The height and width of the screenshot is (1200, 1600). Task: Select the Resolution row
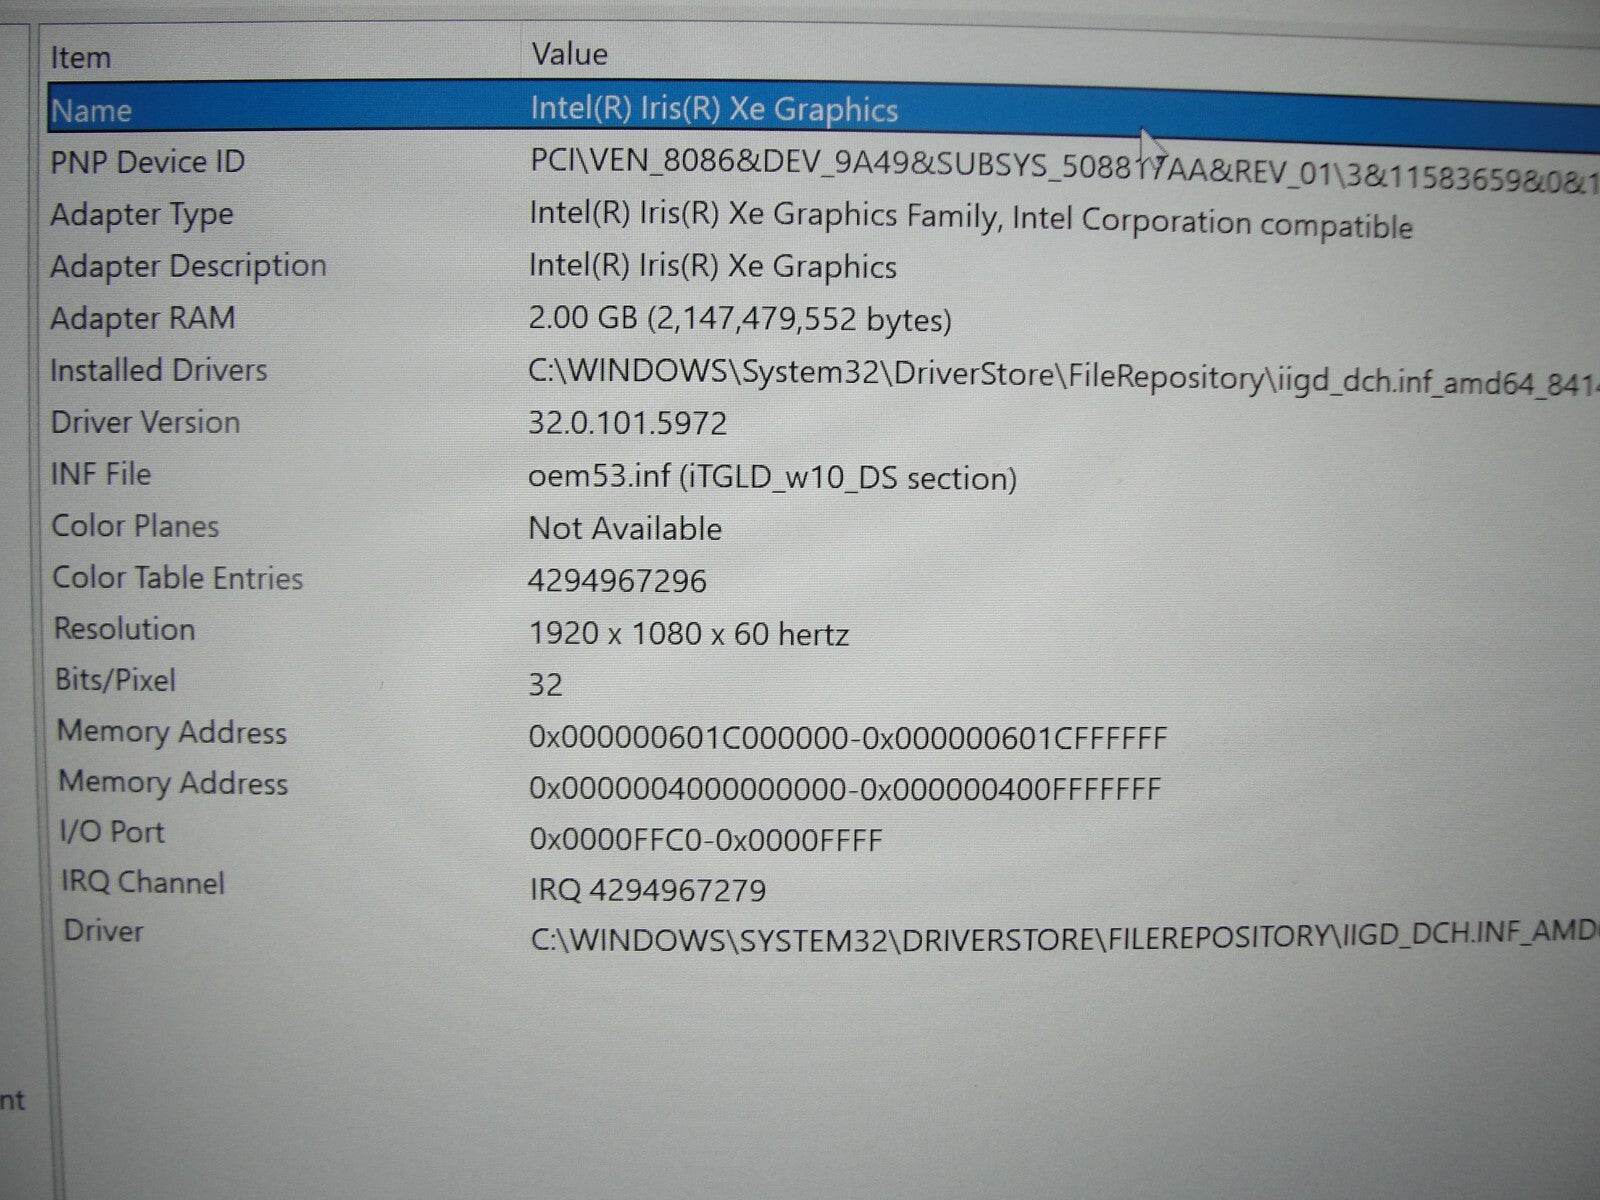pyautogui.click(x=125, y=629)
